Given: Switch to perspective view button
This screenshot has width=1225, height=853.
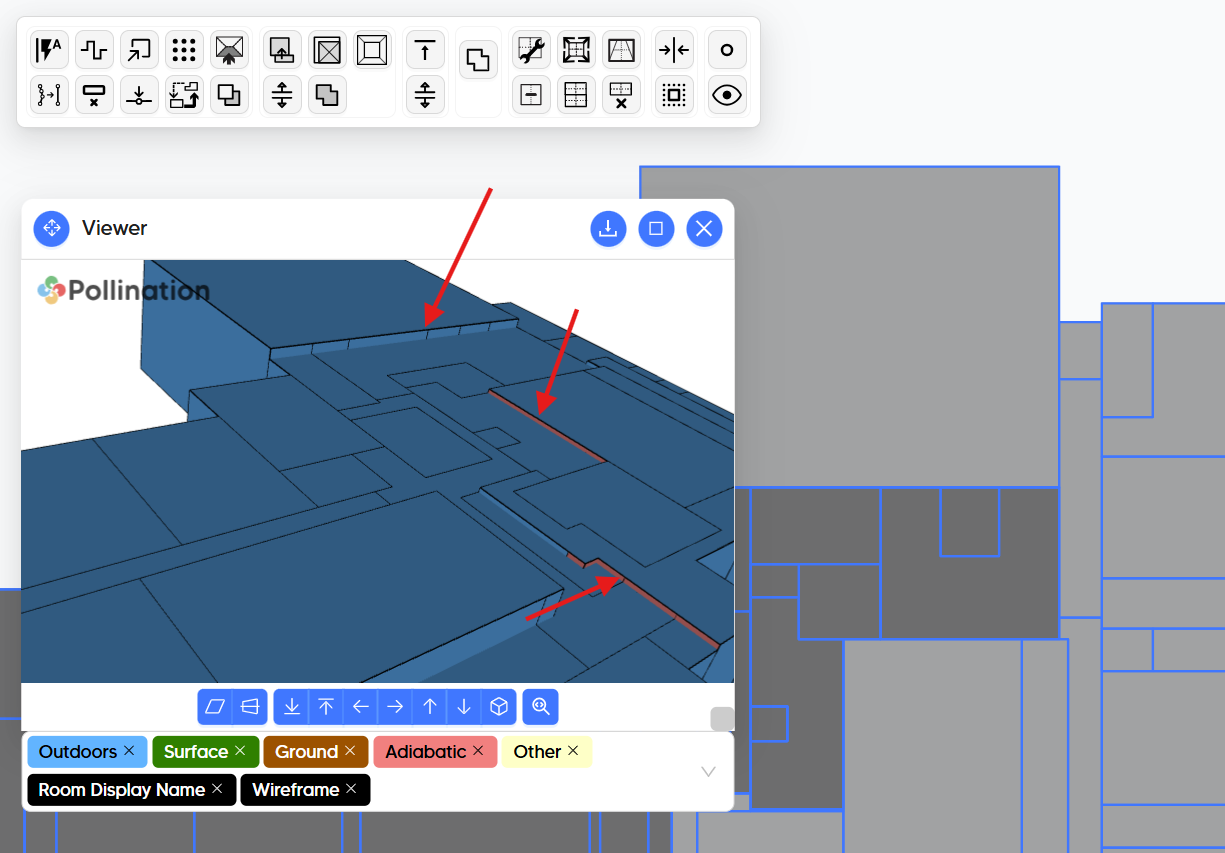Looking at the screenshot, I should (x=250, y=707).
